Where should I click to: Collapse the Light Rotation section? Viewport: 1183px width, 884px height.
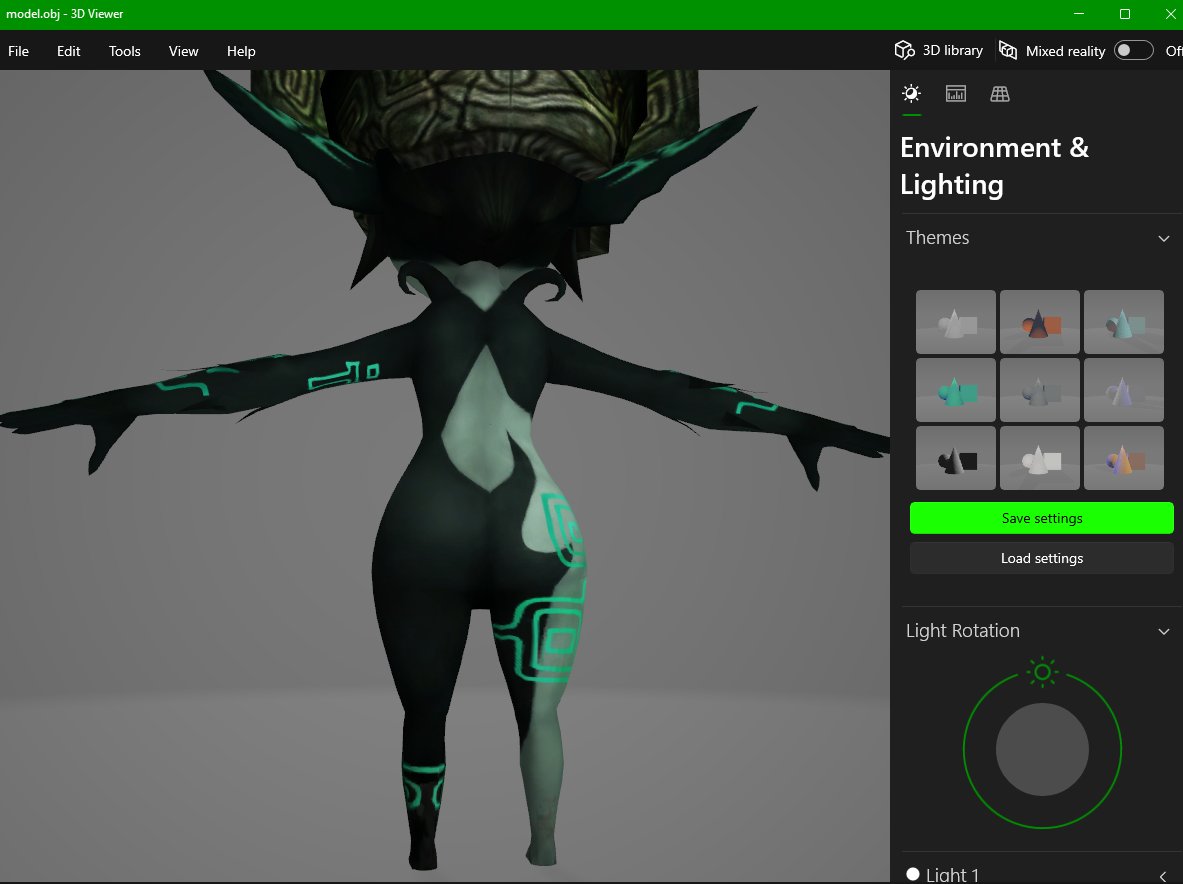(x=1163, y=631)
